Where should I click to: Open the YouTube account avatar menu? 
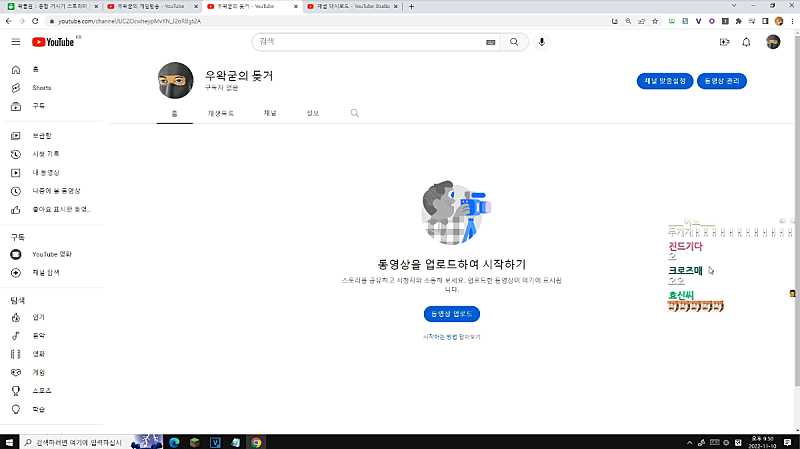(x=773, y=42)
